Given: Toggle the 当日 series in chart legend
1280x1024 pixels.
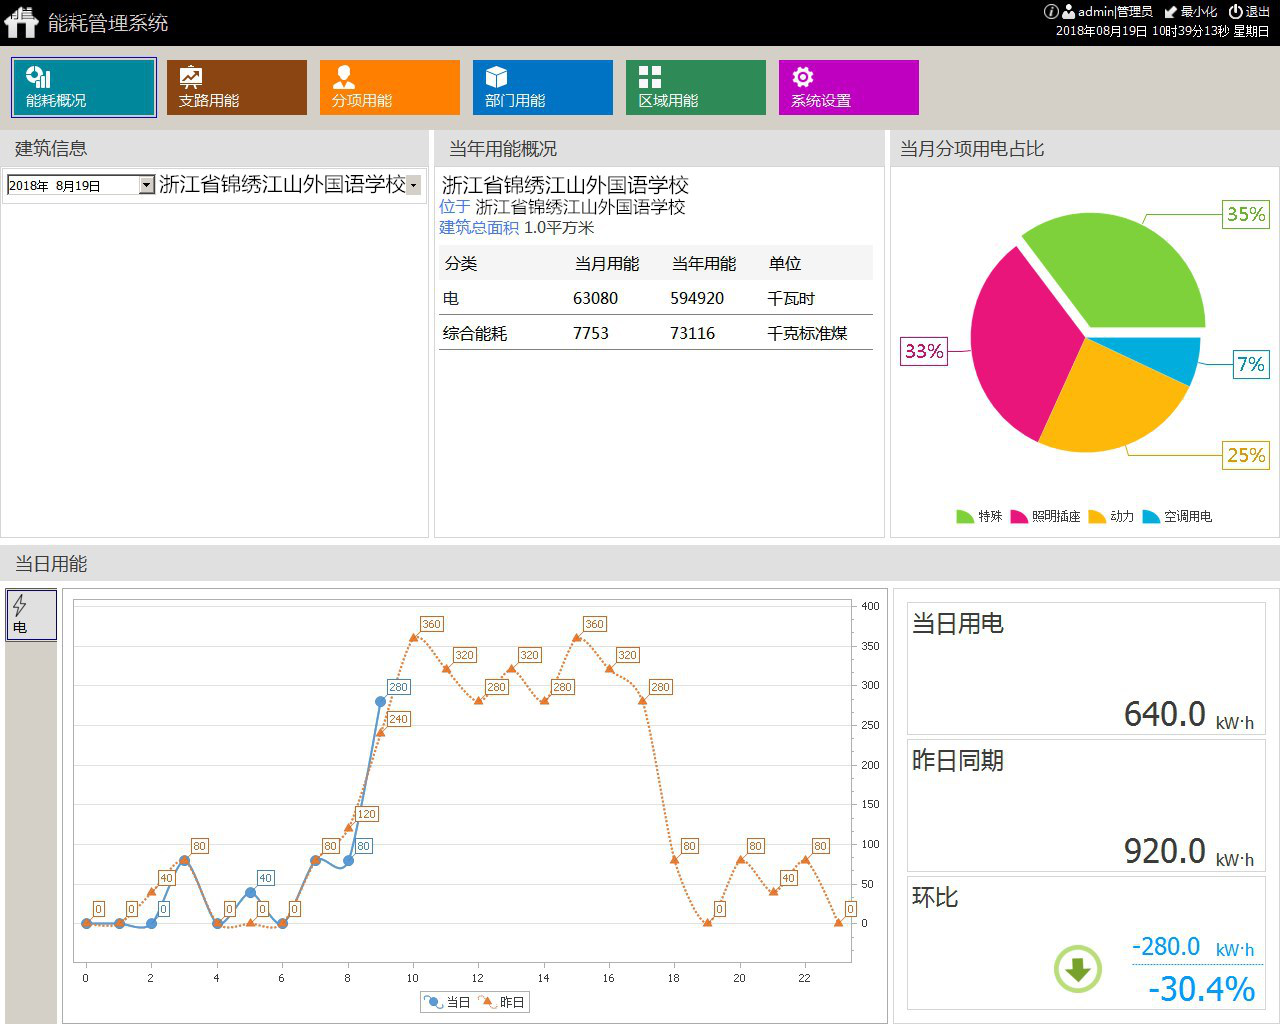Looking at the screenshot, I should pyautogui.click(x=447, y=1002).
